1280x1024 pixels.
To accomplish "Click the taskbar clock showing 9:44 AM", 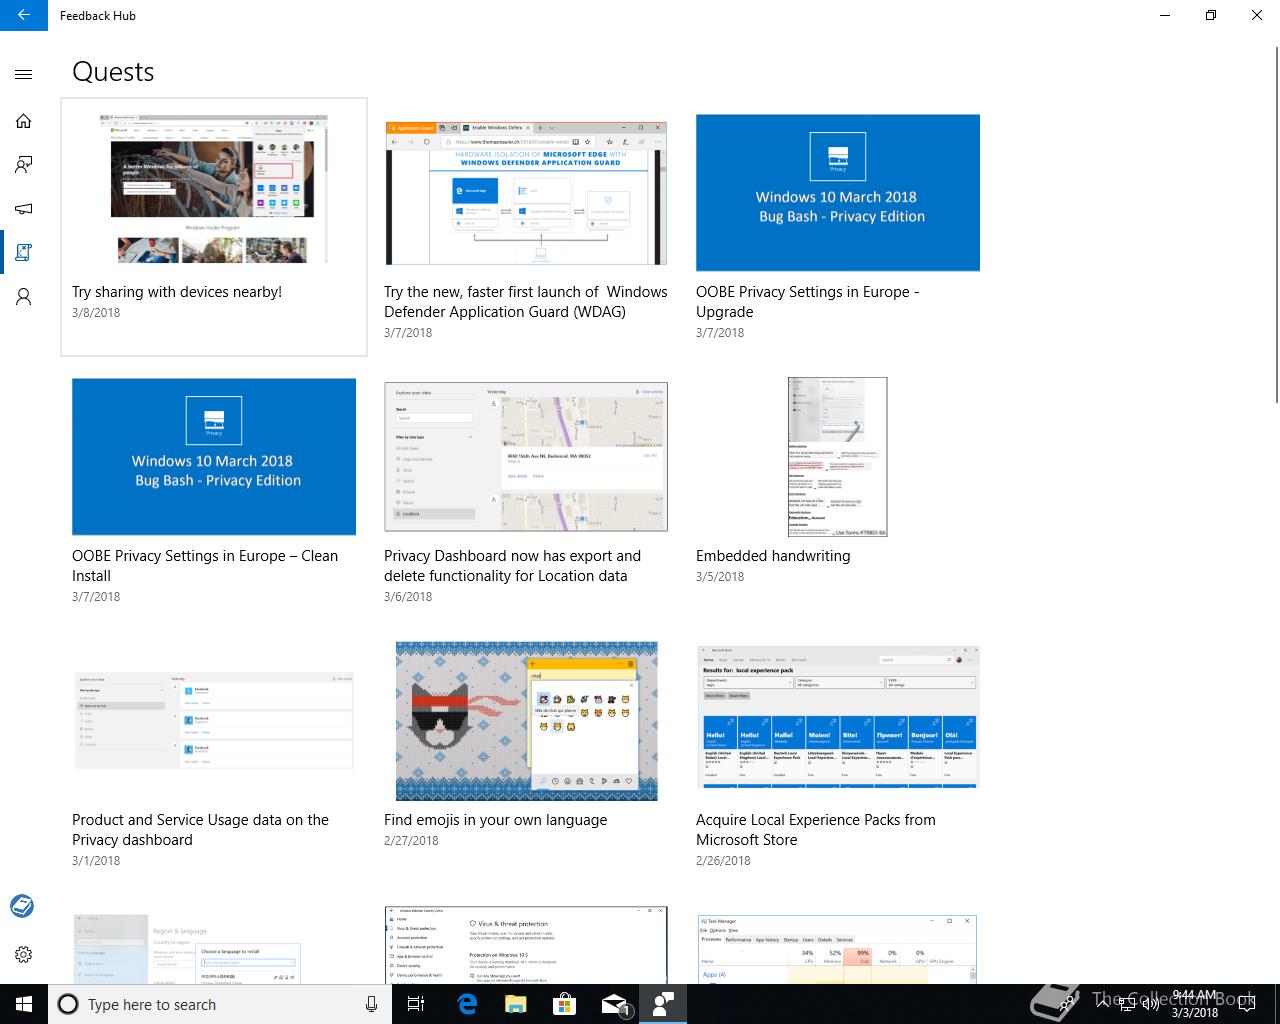I will click(x=1194, y=1004).
